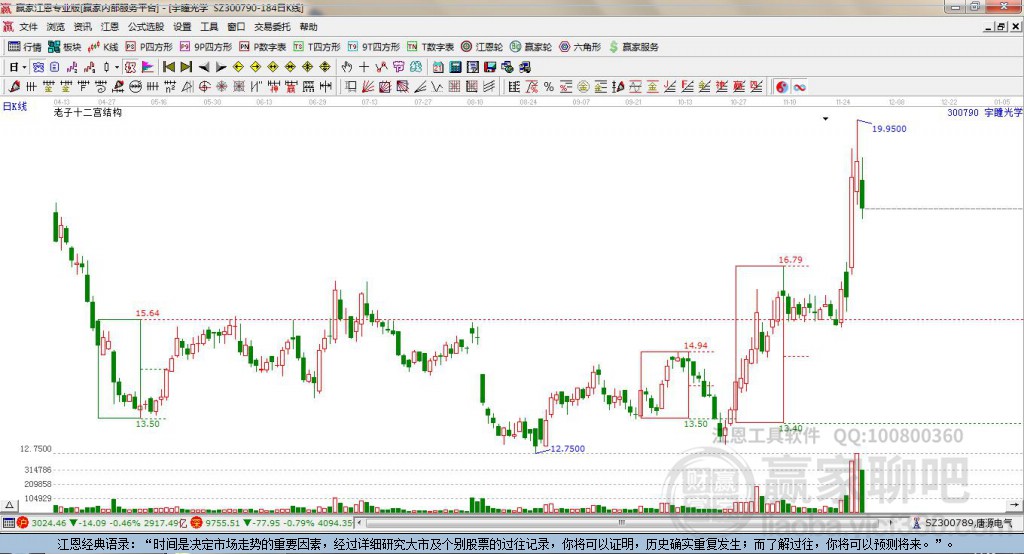
Task: Open the 帮助 menu
Action: tap(308, 27)
